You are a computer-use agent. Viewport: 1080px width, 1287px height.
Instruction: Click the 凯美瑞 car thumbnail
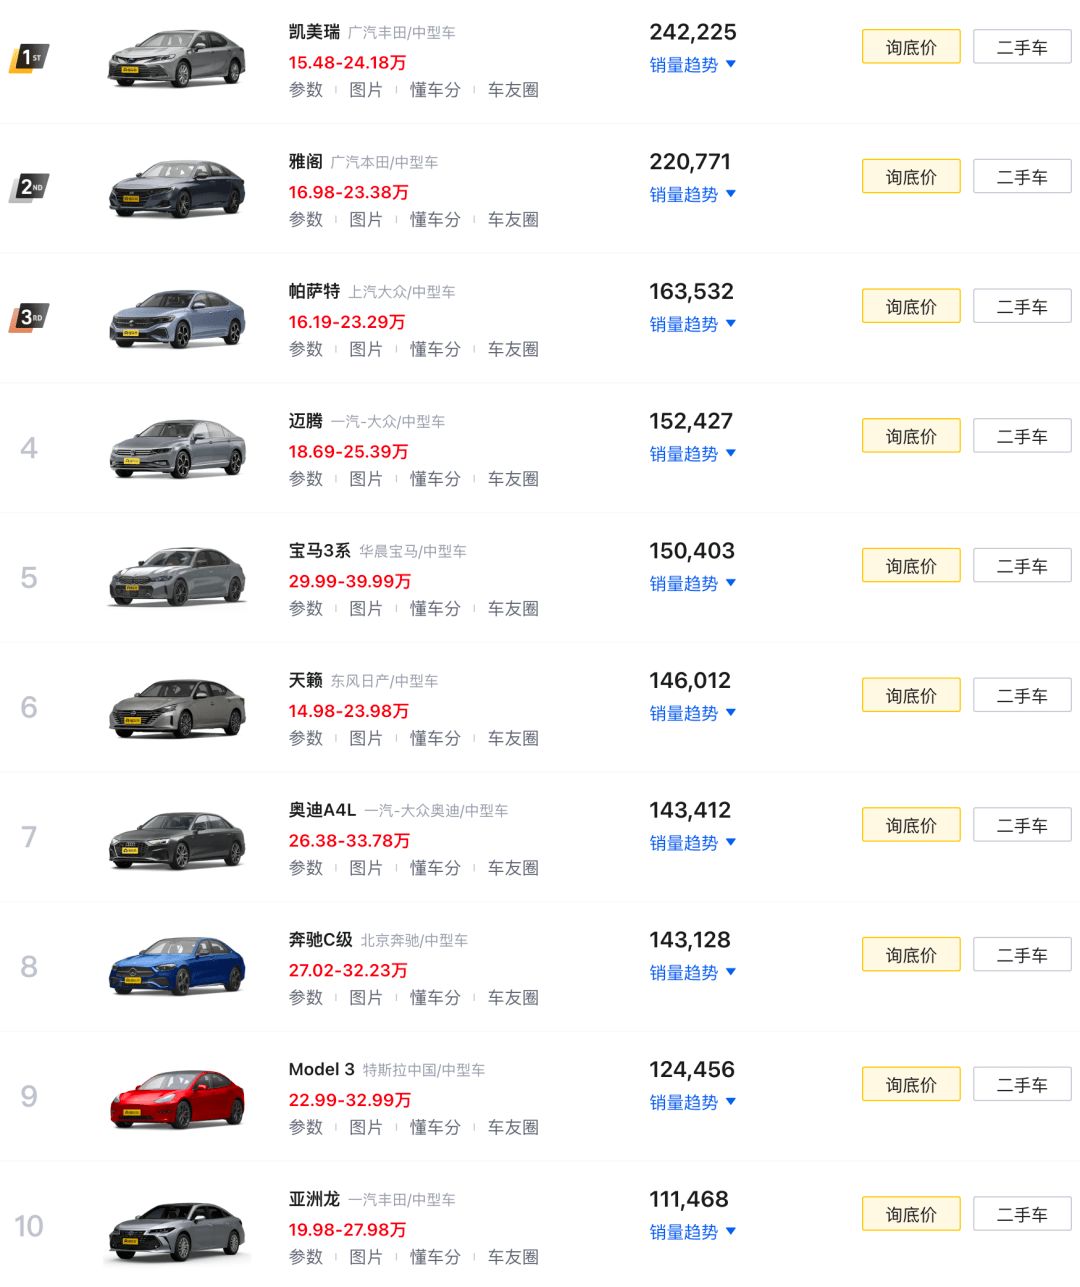(x=177, y=60)
